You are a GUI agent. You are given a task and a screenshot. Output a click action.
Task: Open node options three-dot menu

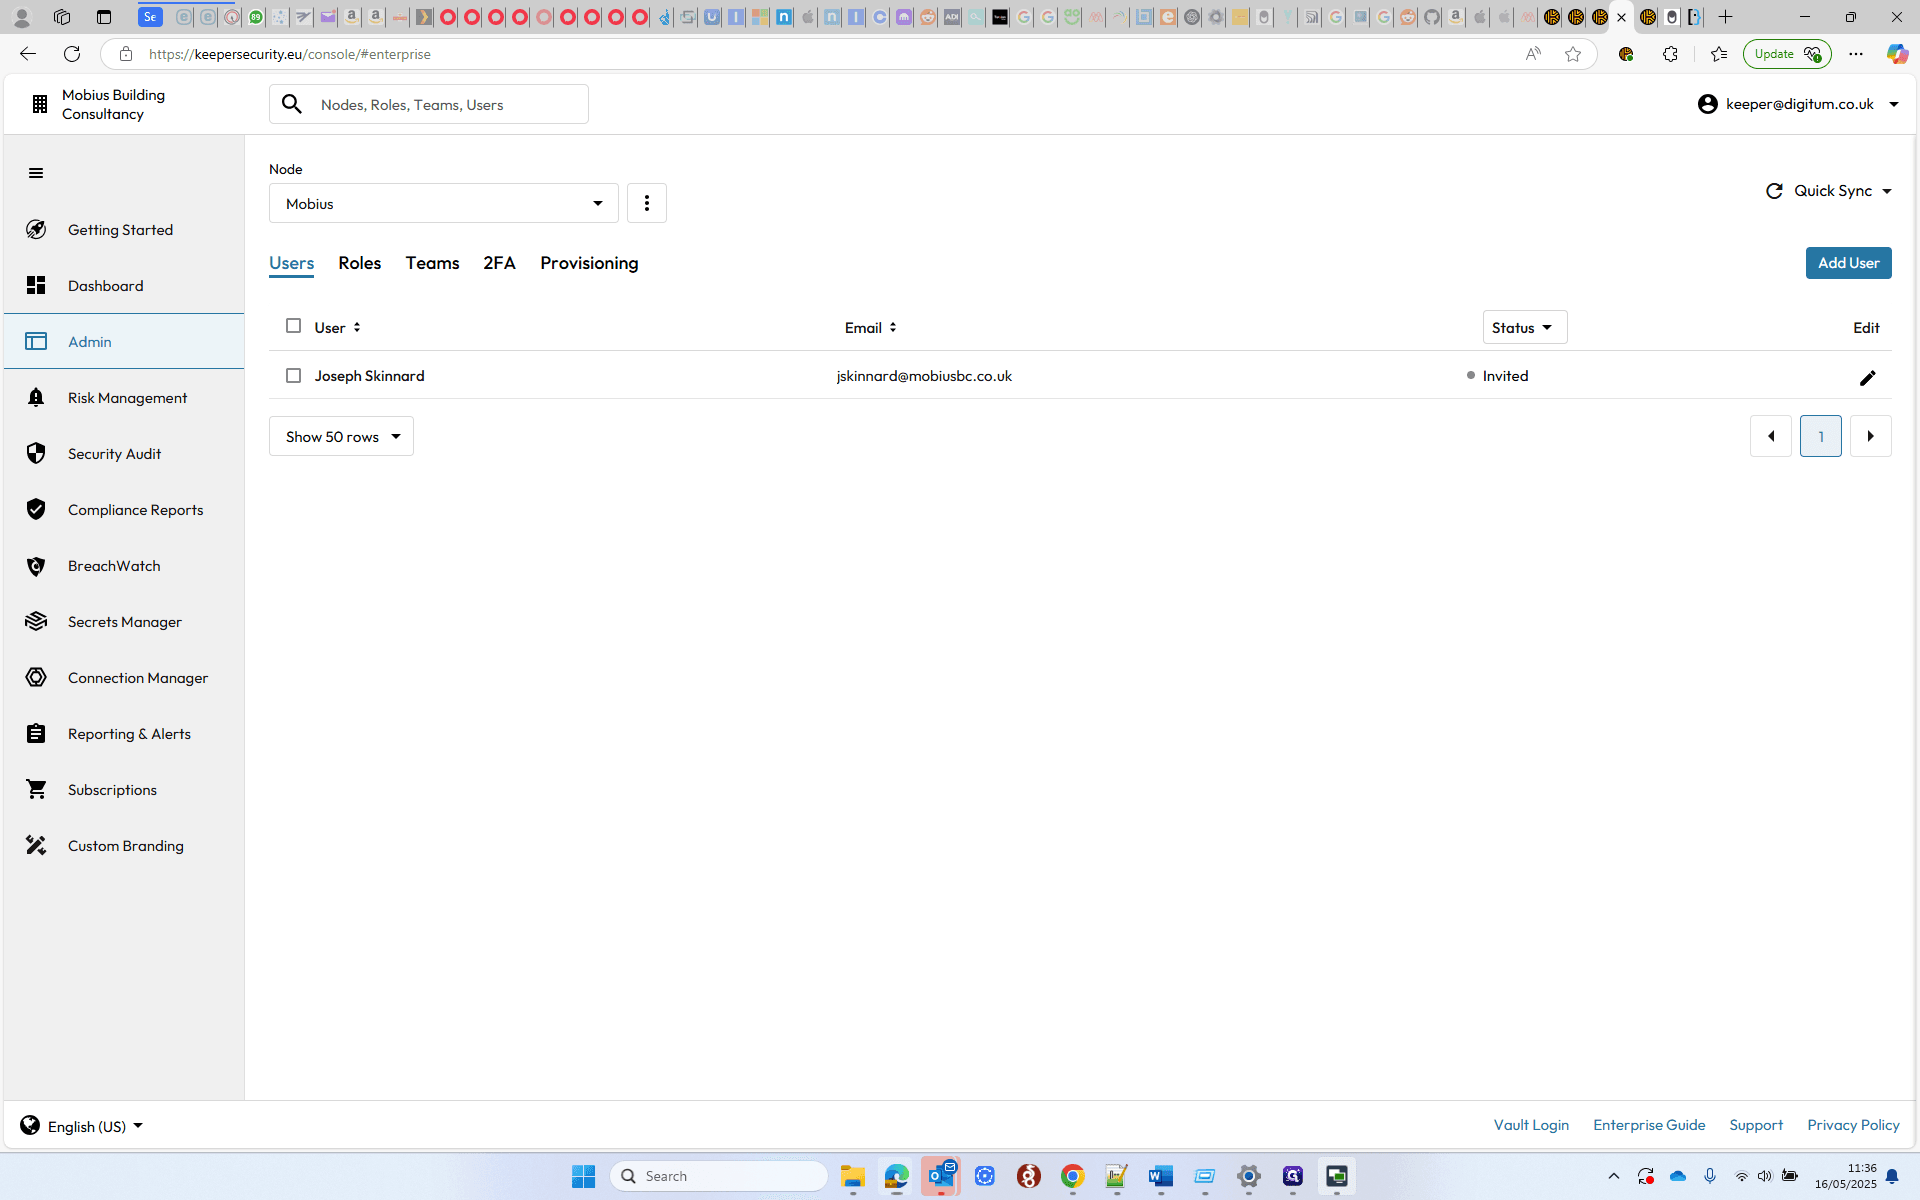[647, 203]
